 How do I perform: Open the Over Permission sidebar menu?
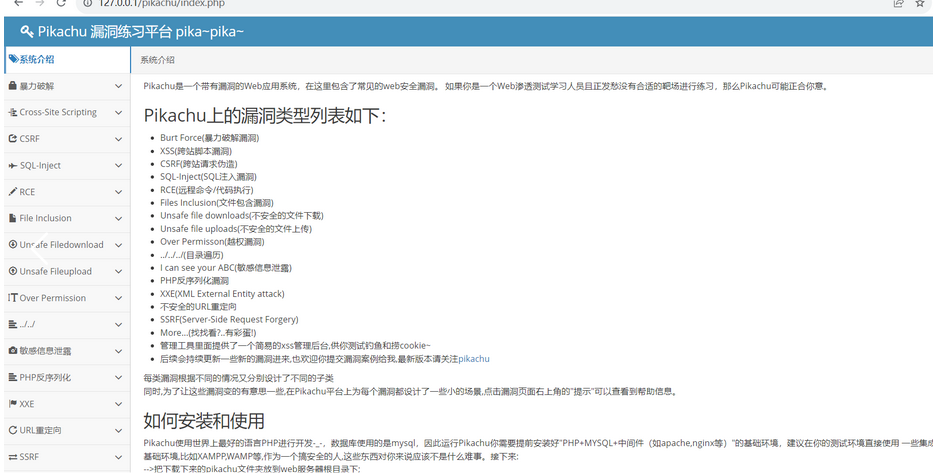point(67,298)
